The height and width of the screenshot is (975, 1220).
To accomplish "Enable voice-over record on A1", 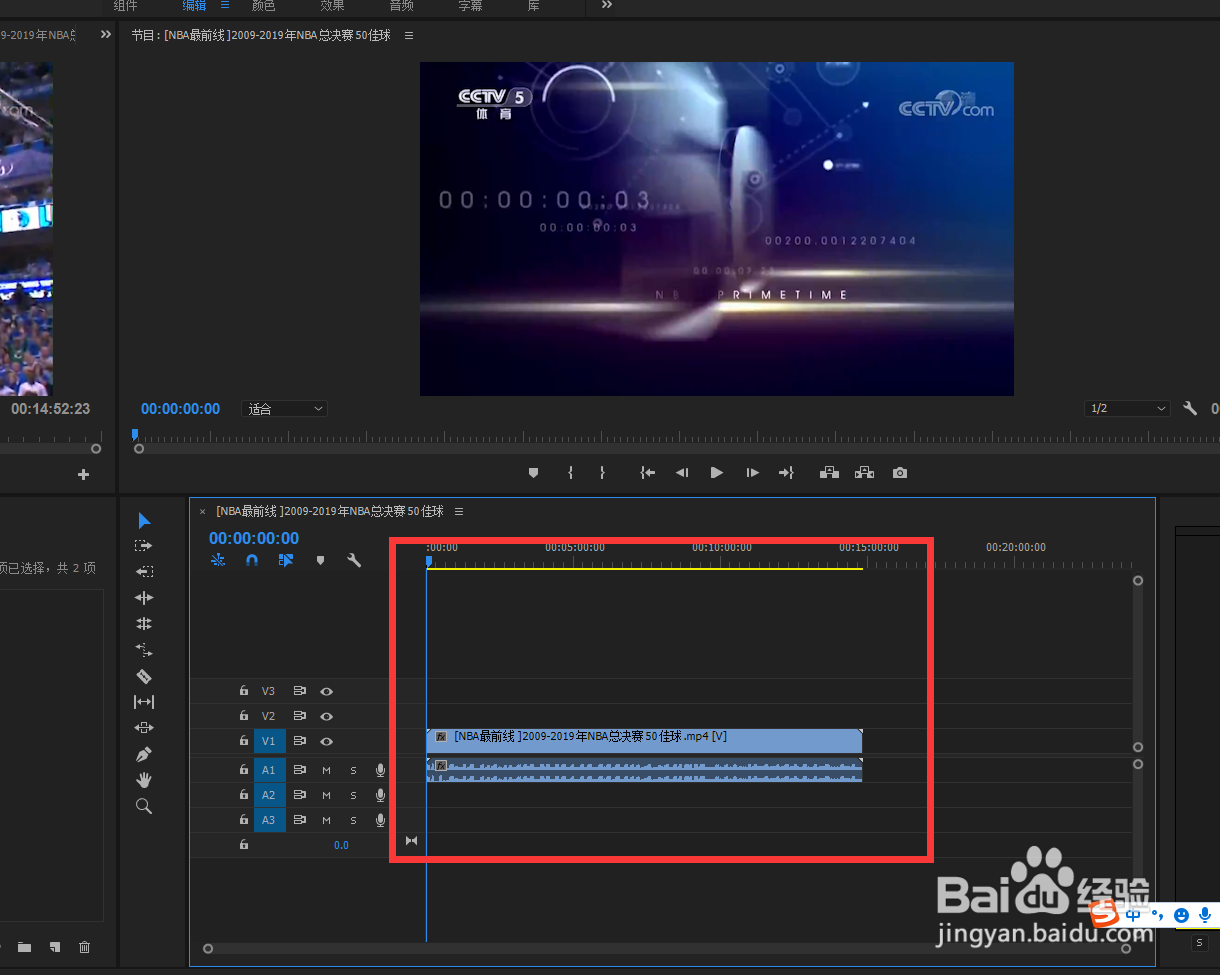I will [380, 770].
